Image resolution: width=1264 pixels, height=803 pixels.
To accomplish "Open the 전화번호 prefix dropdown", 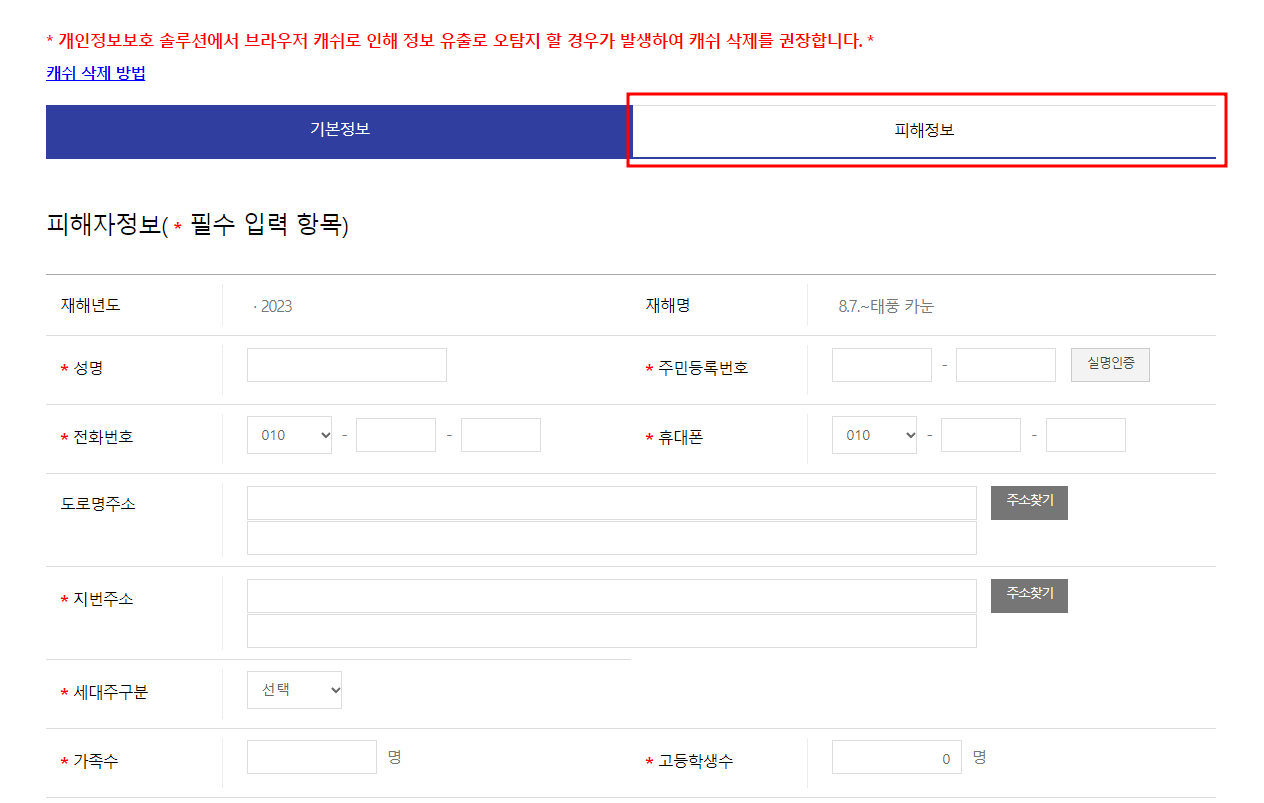I will pyautogui.click(x=289, y=434).
